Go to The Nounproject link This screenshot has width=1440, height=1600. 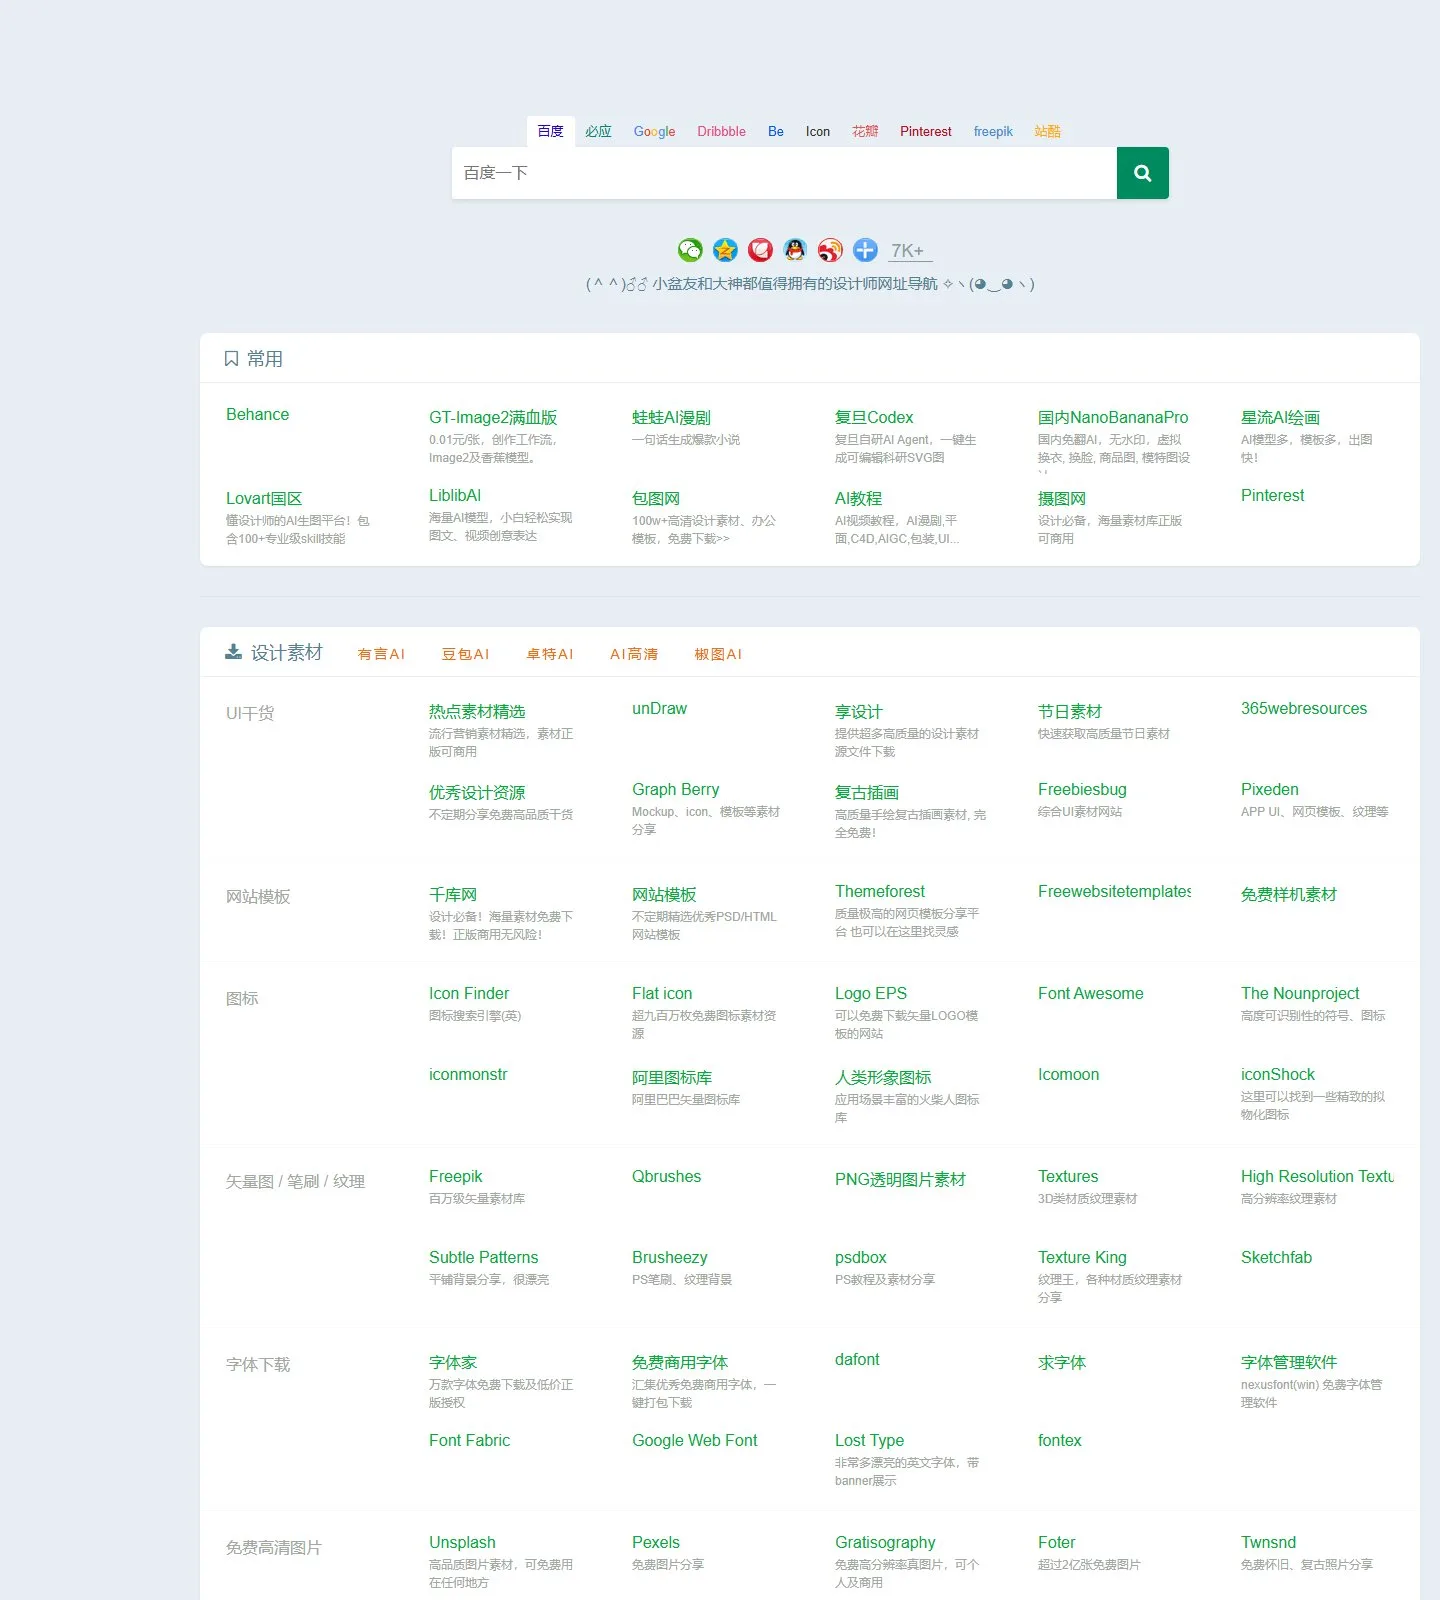(x=1300, y=993)
